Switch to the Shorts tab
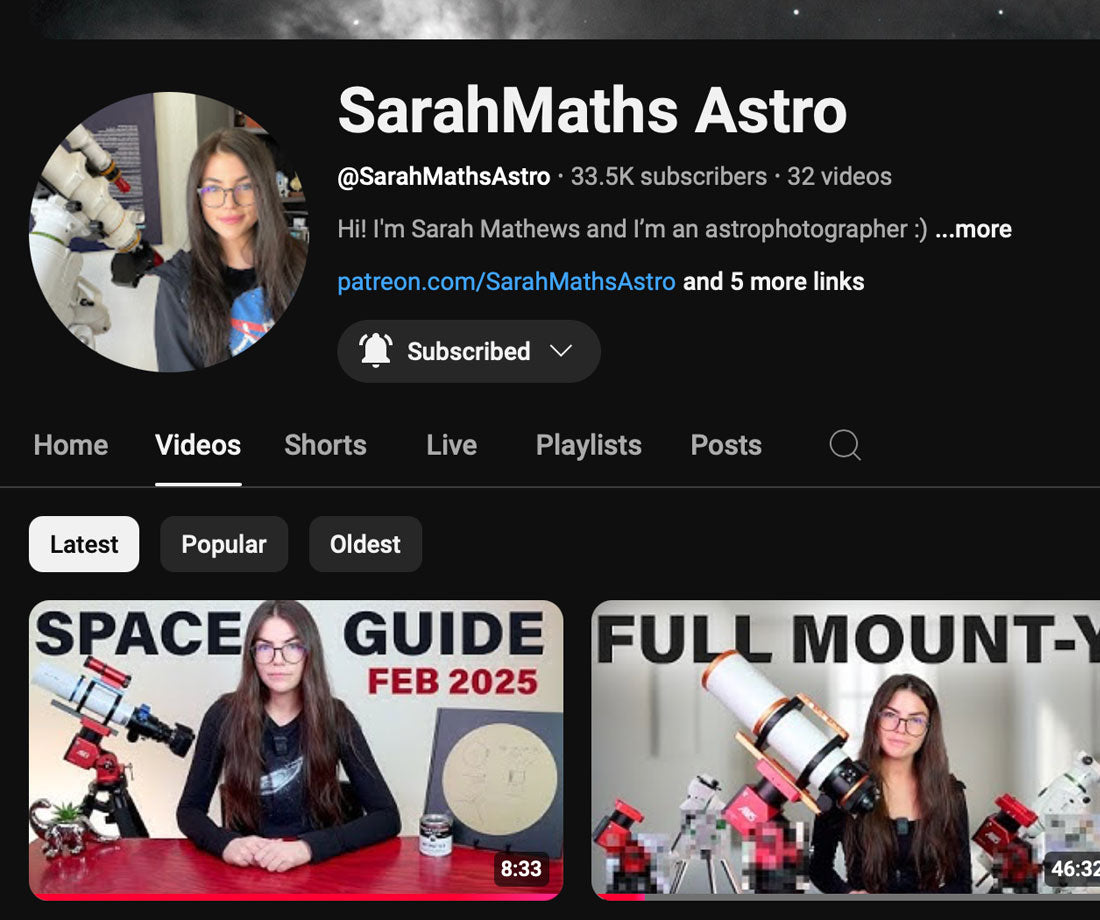The height and width of the screenshot is (920, 1100). (x=325, y=445)
